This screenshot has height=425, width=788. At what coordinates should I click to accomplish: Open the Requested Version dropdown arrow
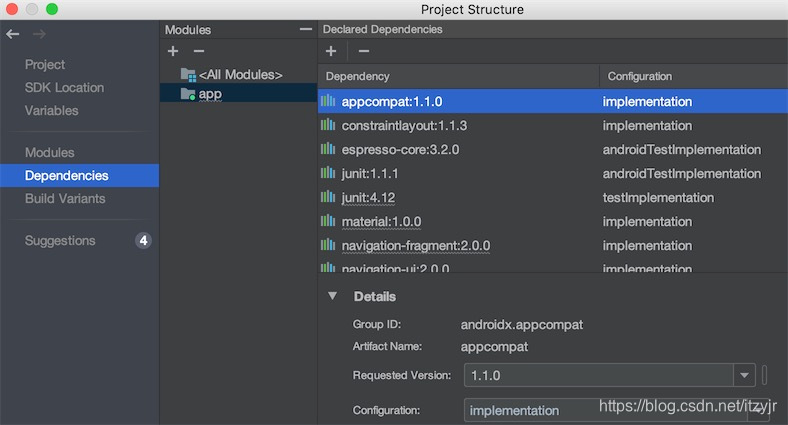(x=743, y=376)
